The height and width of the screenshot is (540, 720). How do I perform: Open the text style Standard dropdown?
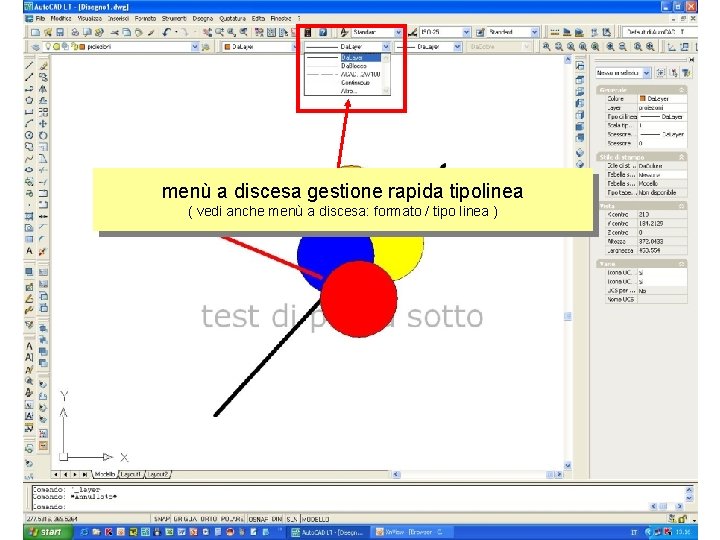(398, 32)
